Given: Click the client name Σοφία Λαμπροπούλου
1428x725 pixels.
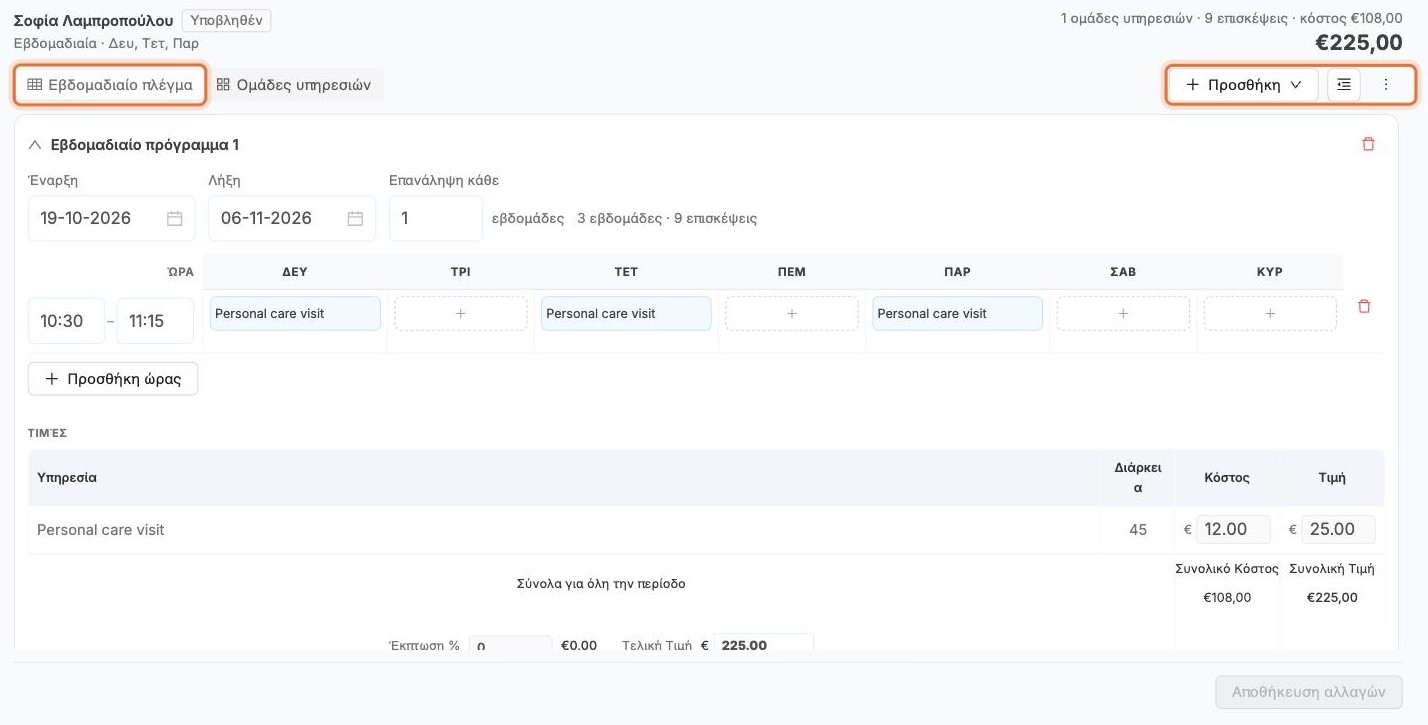Looking at the screenshot, I should pos(93,20).
